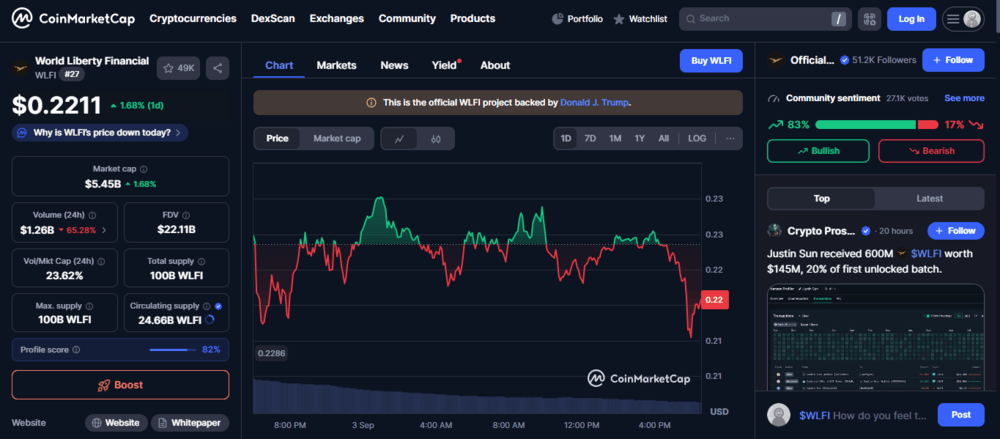
Task: Open the DexScan nav menu
Action: 273,19
